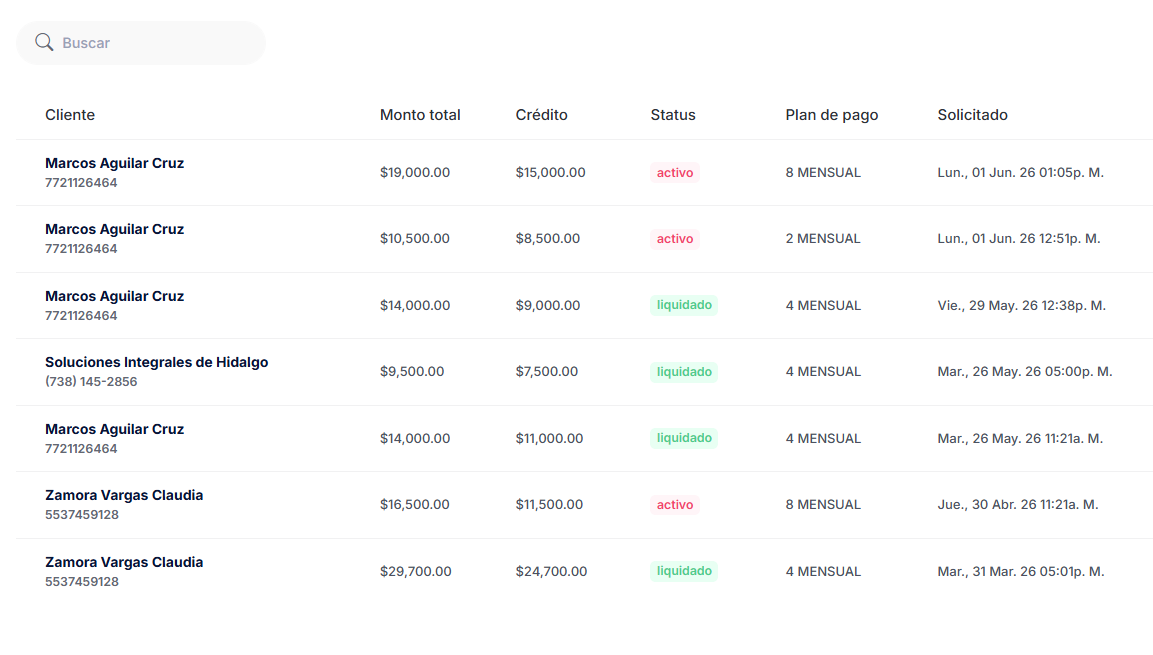Click the activo badge for $8,500.00 credit
Image resolution: width=1153 pixels, height=655 pixels.
point(674,239)
